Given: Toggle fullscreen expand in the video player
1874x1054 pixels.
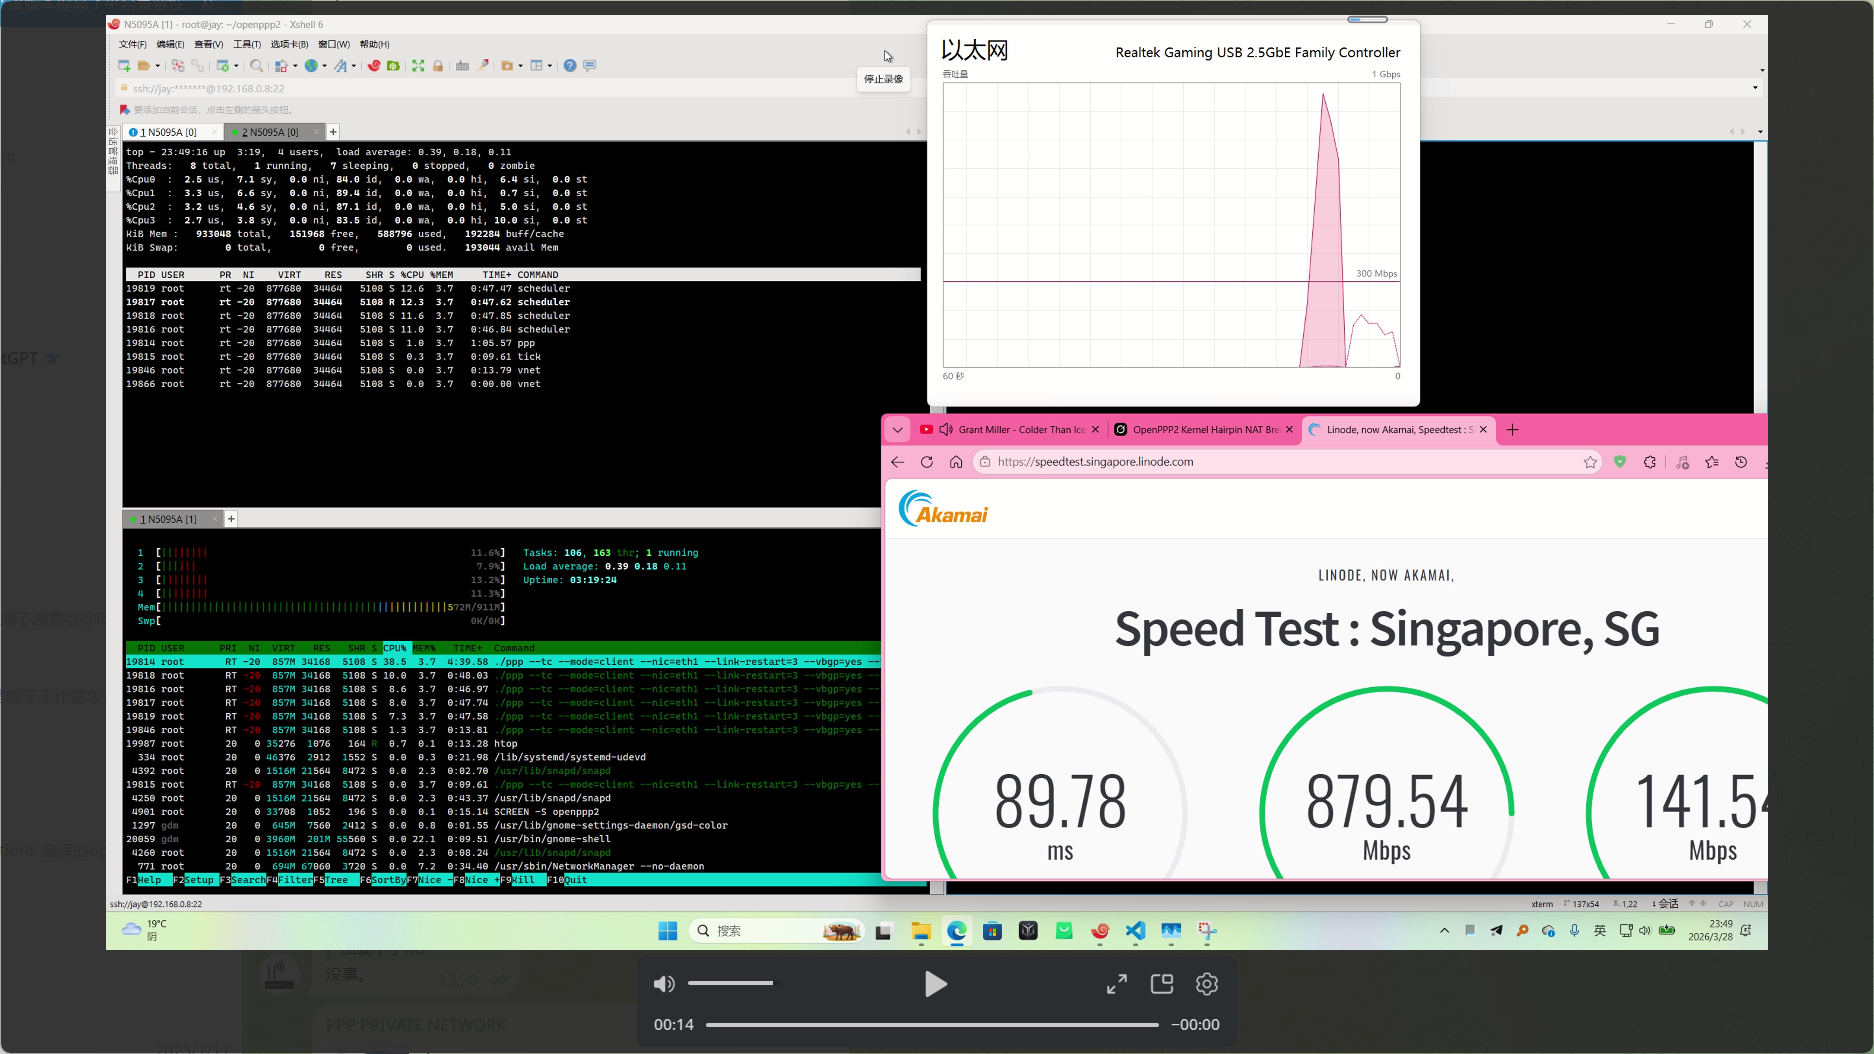Looking at the screenshot, I should click(1117, 984).
